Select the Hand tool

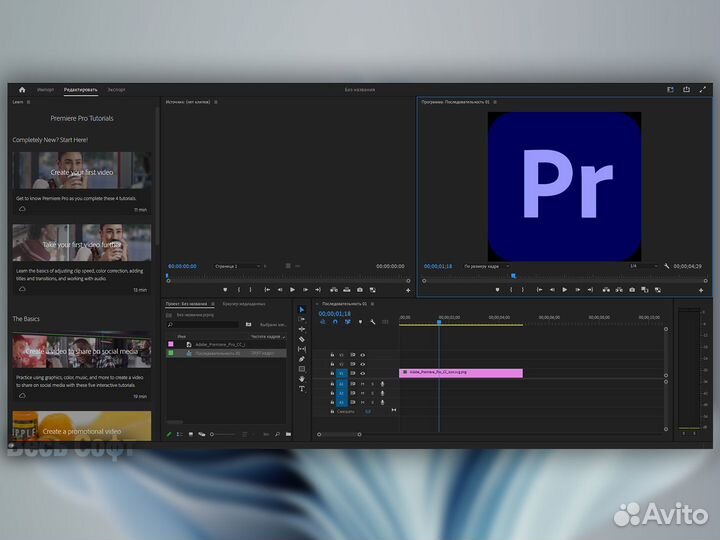coord(302,379)
